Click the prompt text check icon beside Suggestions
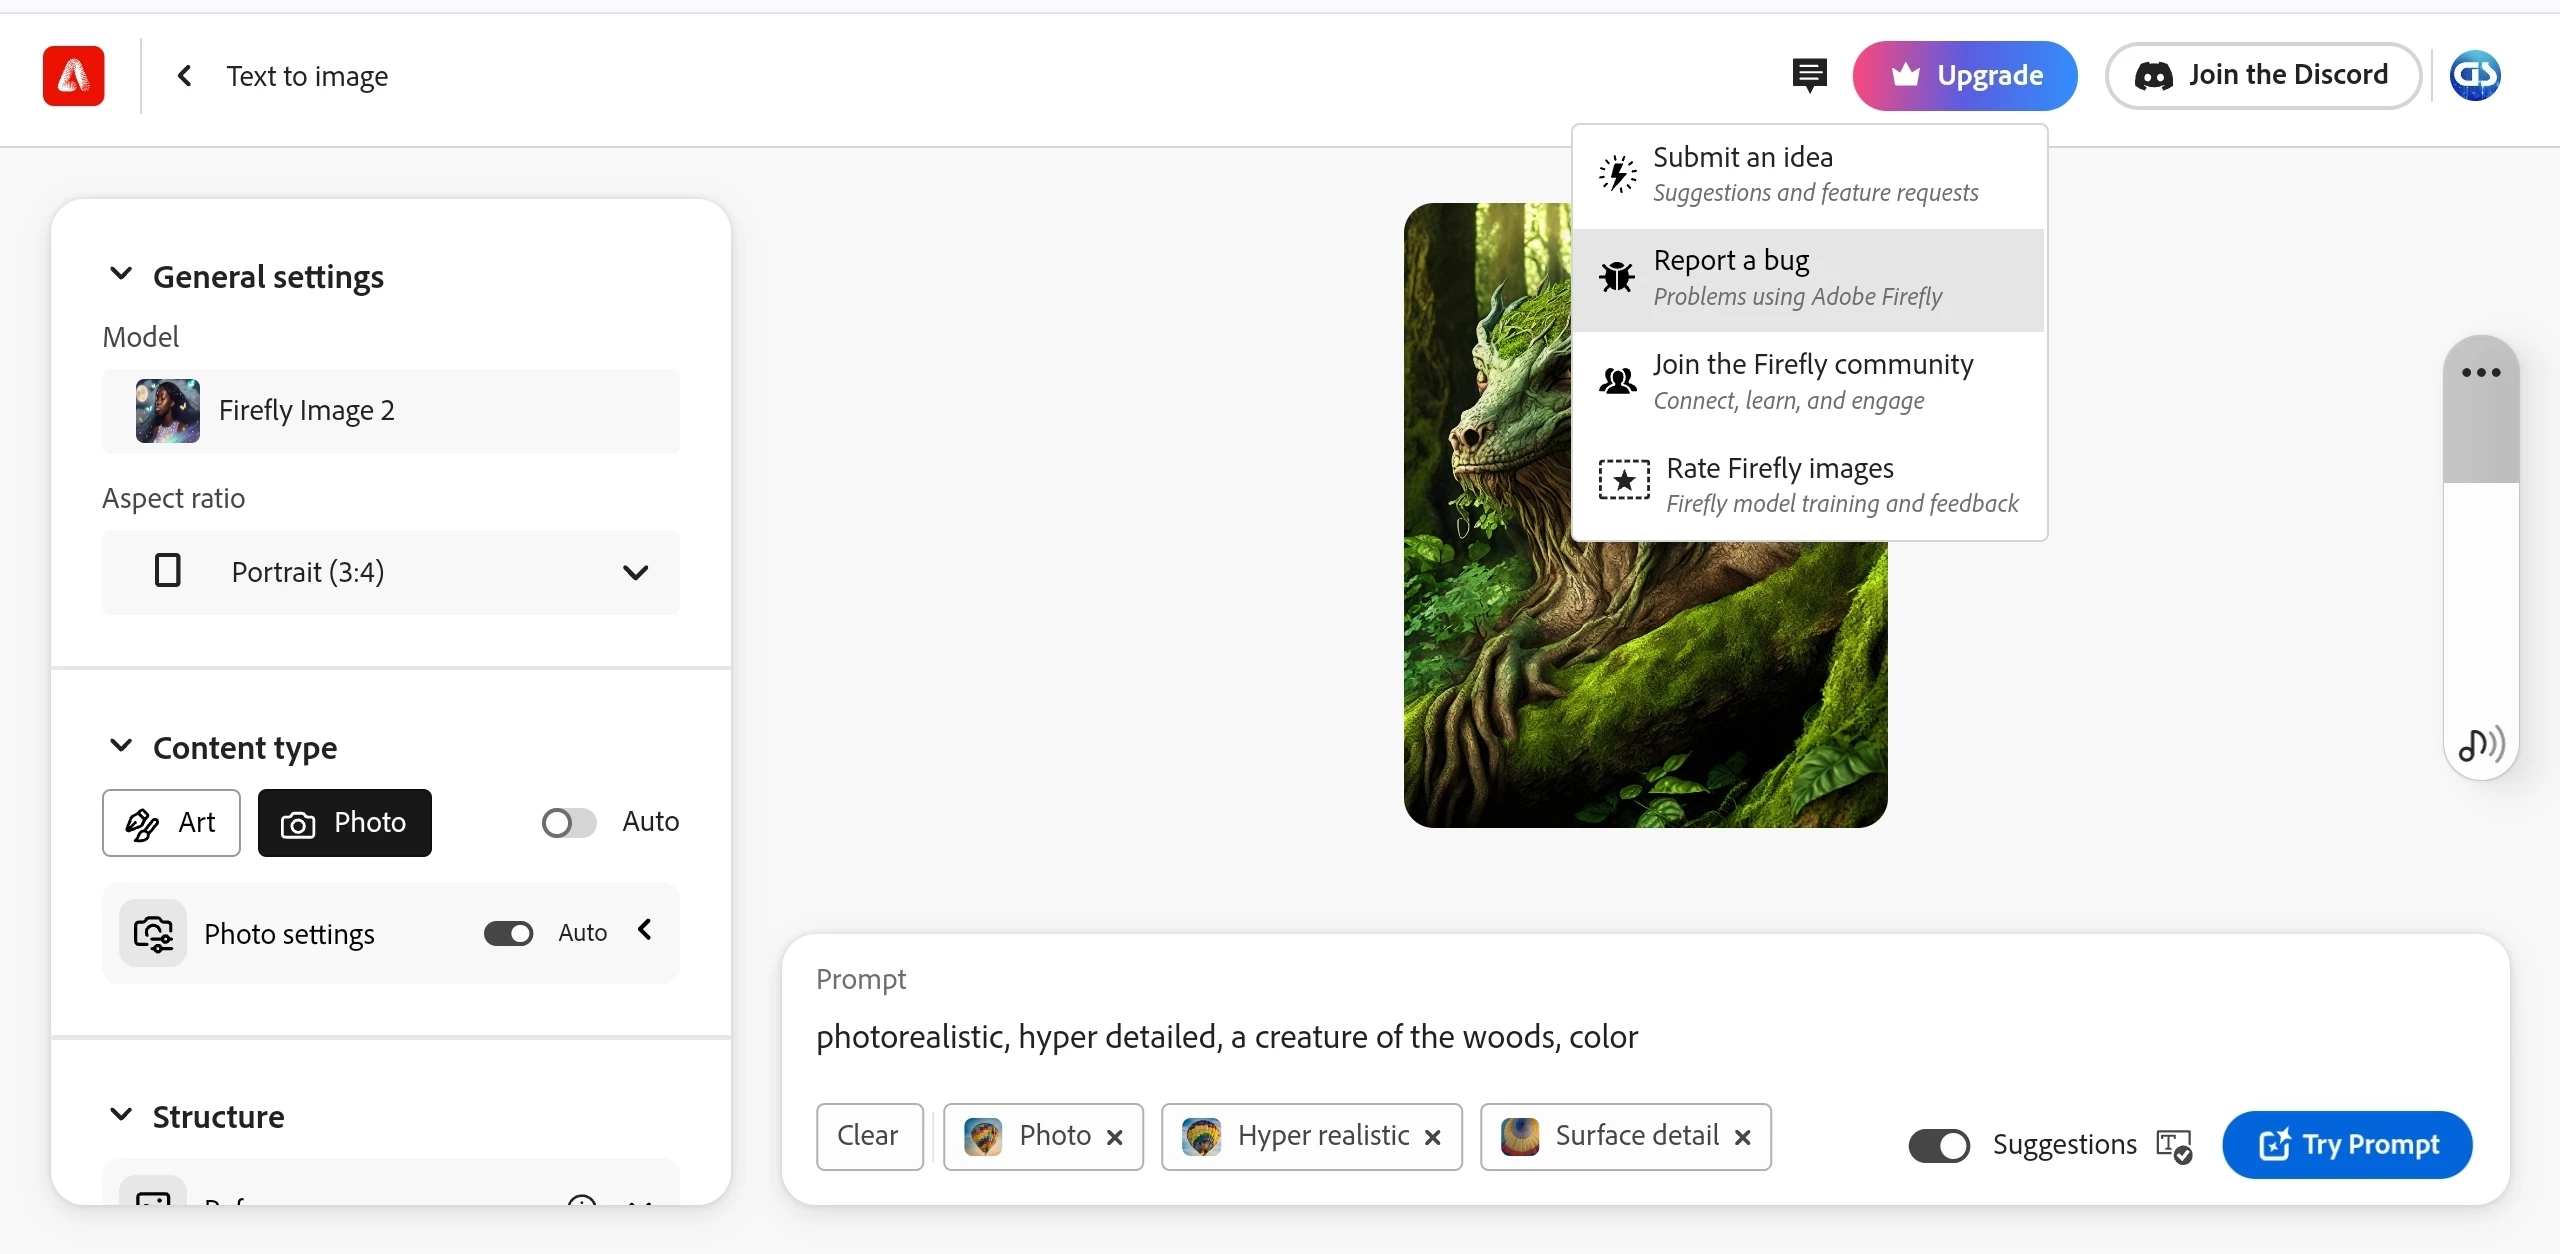This screenshot has width=2560, height=1254. click(2174, 1145)
